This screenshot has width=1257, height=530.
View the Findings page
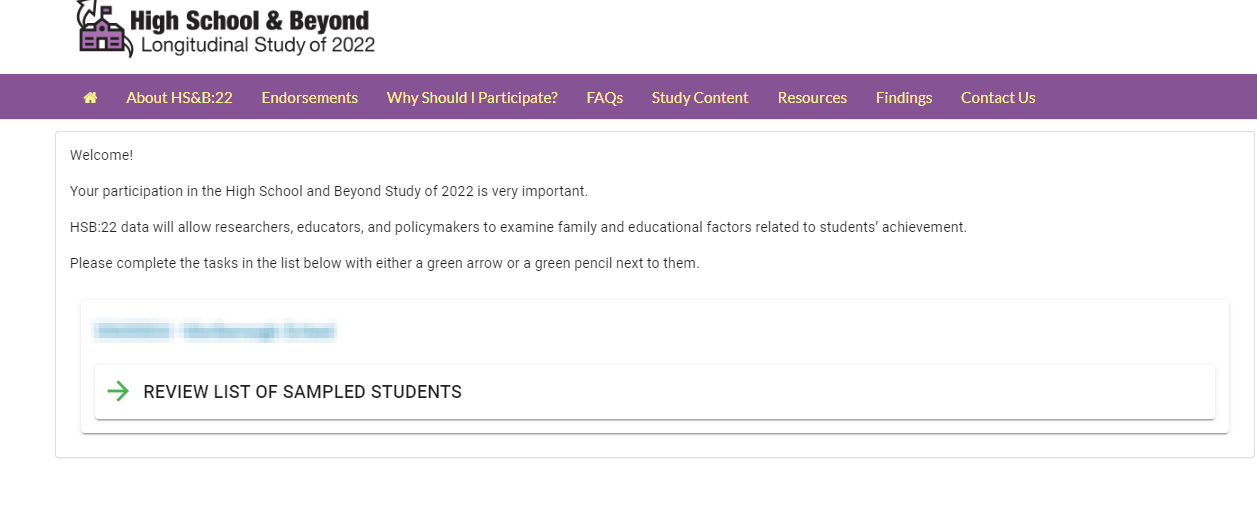(904, 97)
